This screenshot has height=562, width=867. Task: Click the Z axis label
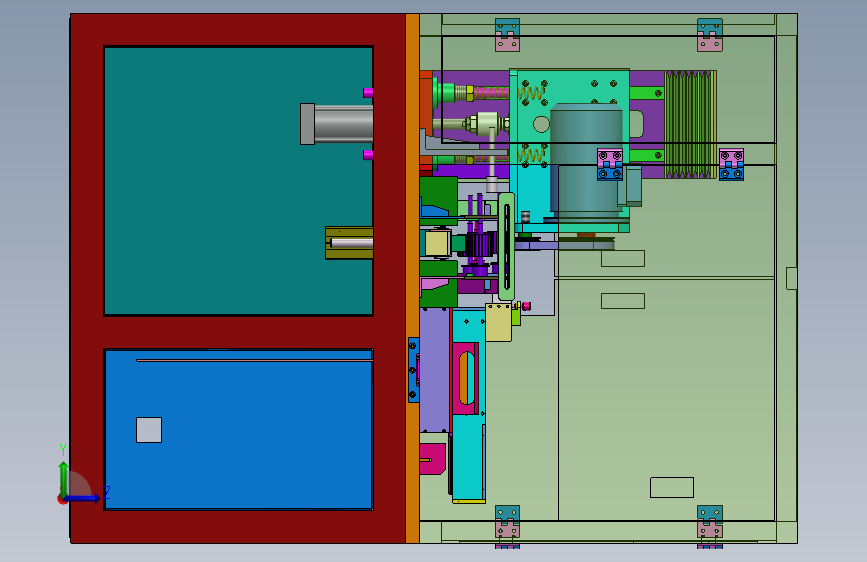[107, 492]
